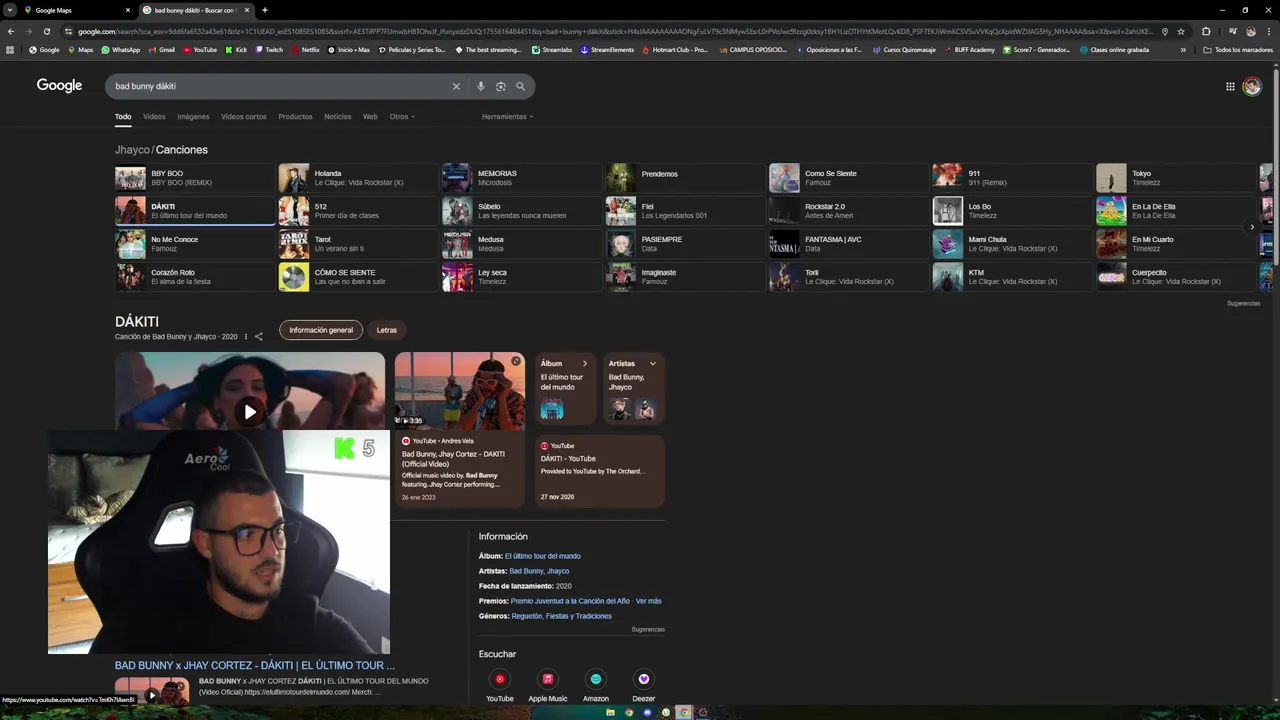1280x720 pixels.
Task: Go back with the browser back arrow
Action: [x=11, y=31]
